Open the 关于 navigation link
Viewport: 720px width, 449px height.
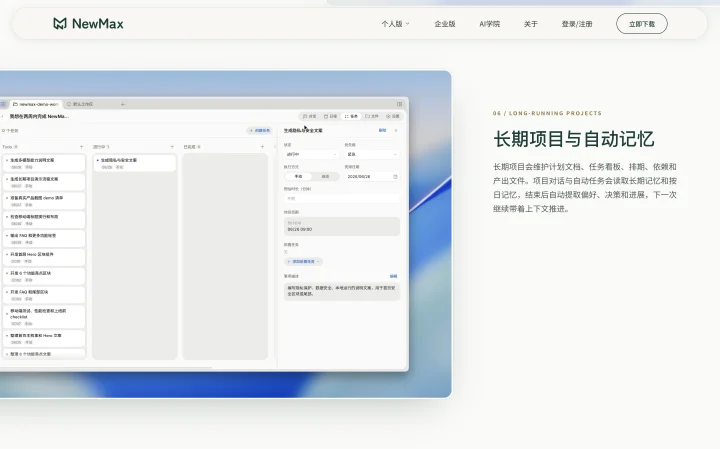click(x=530, y=24)
